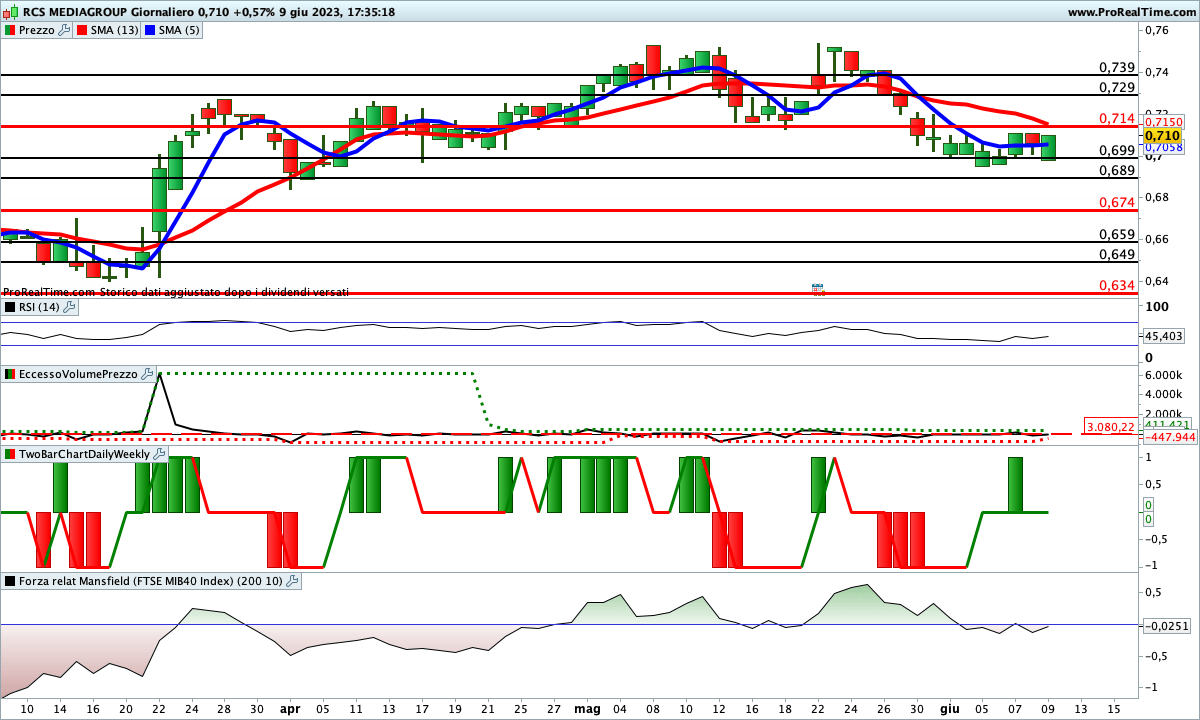
Task: Open the www.ProRealTime.com link
Action: (1131, 12)
